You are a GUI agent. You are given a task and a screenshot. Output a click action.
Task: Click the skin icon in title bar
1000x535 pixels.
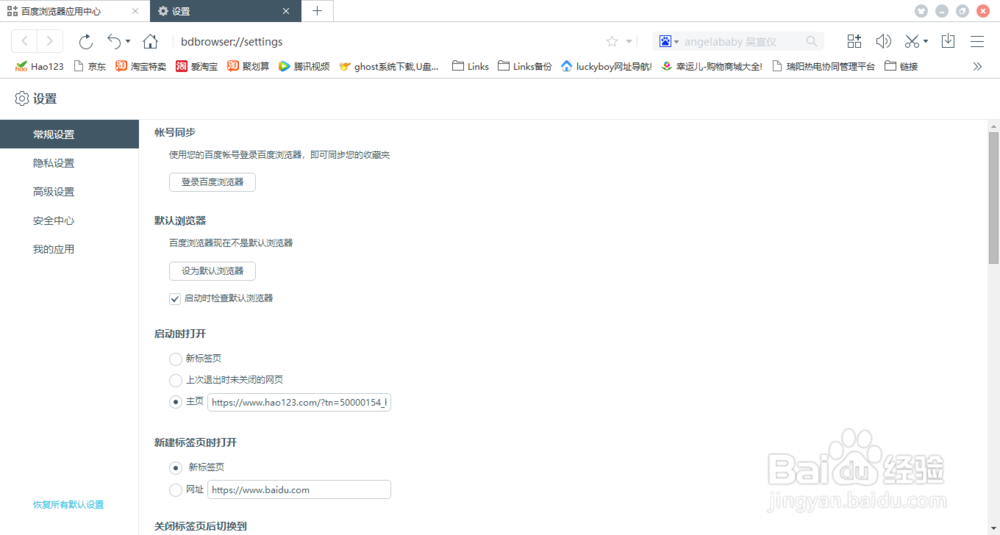[x=921, y=11]
